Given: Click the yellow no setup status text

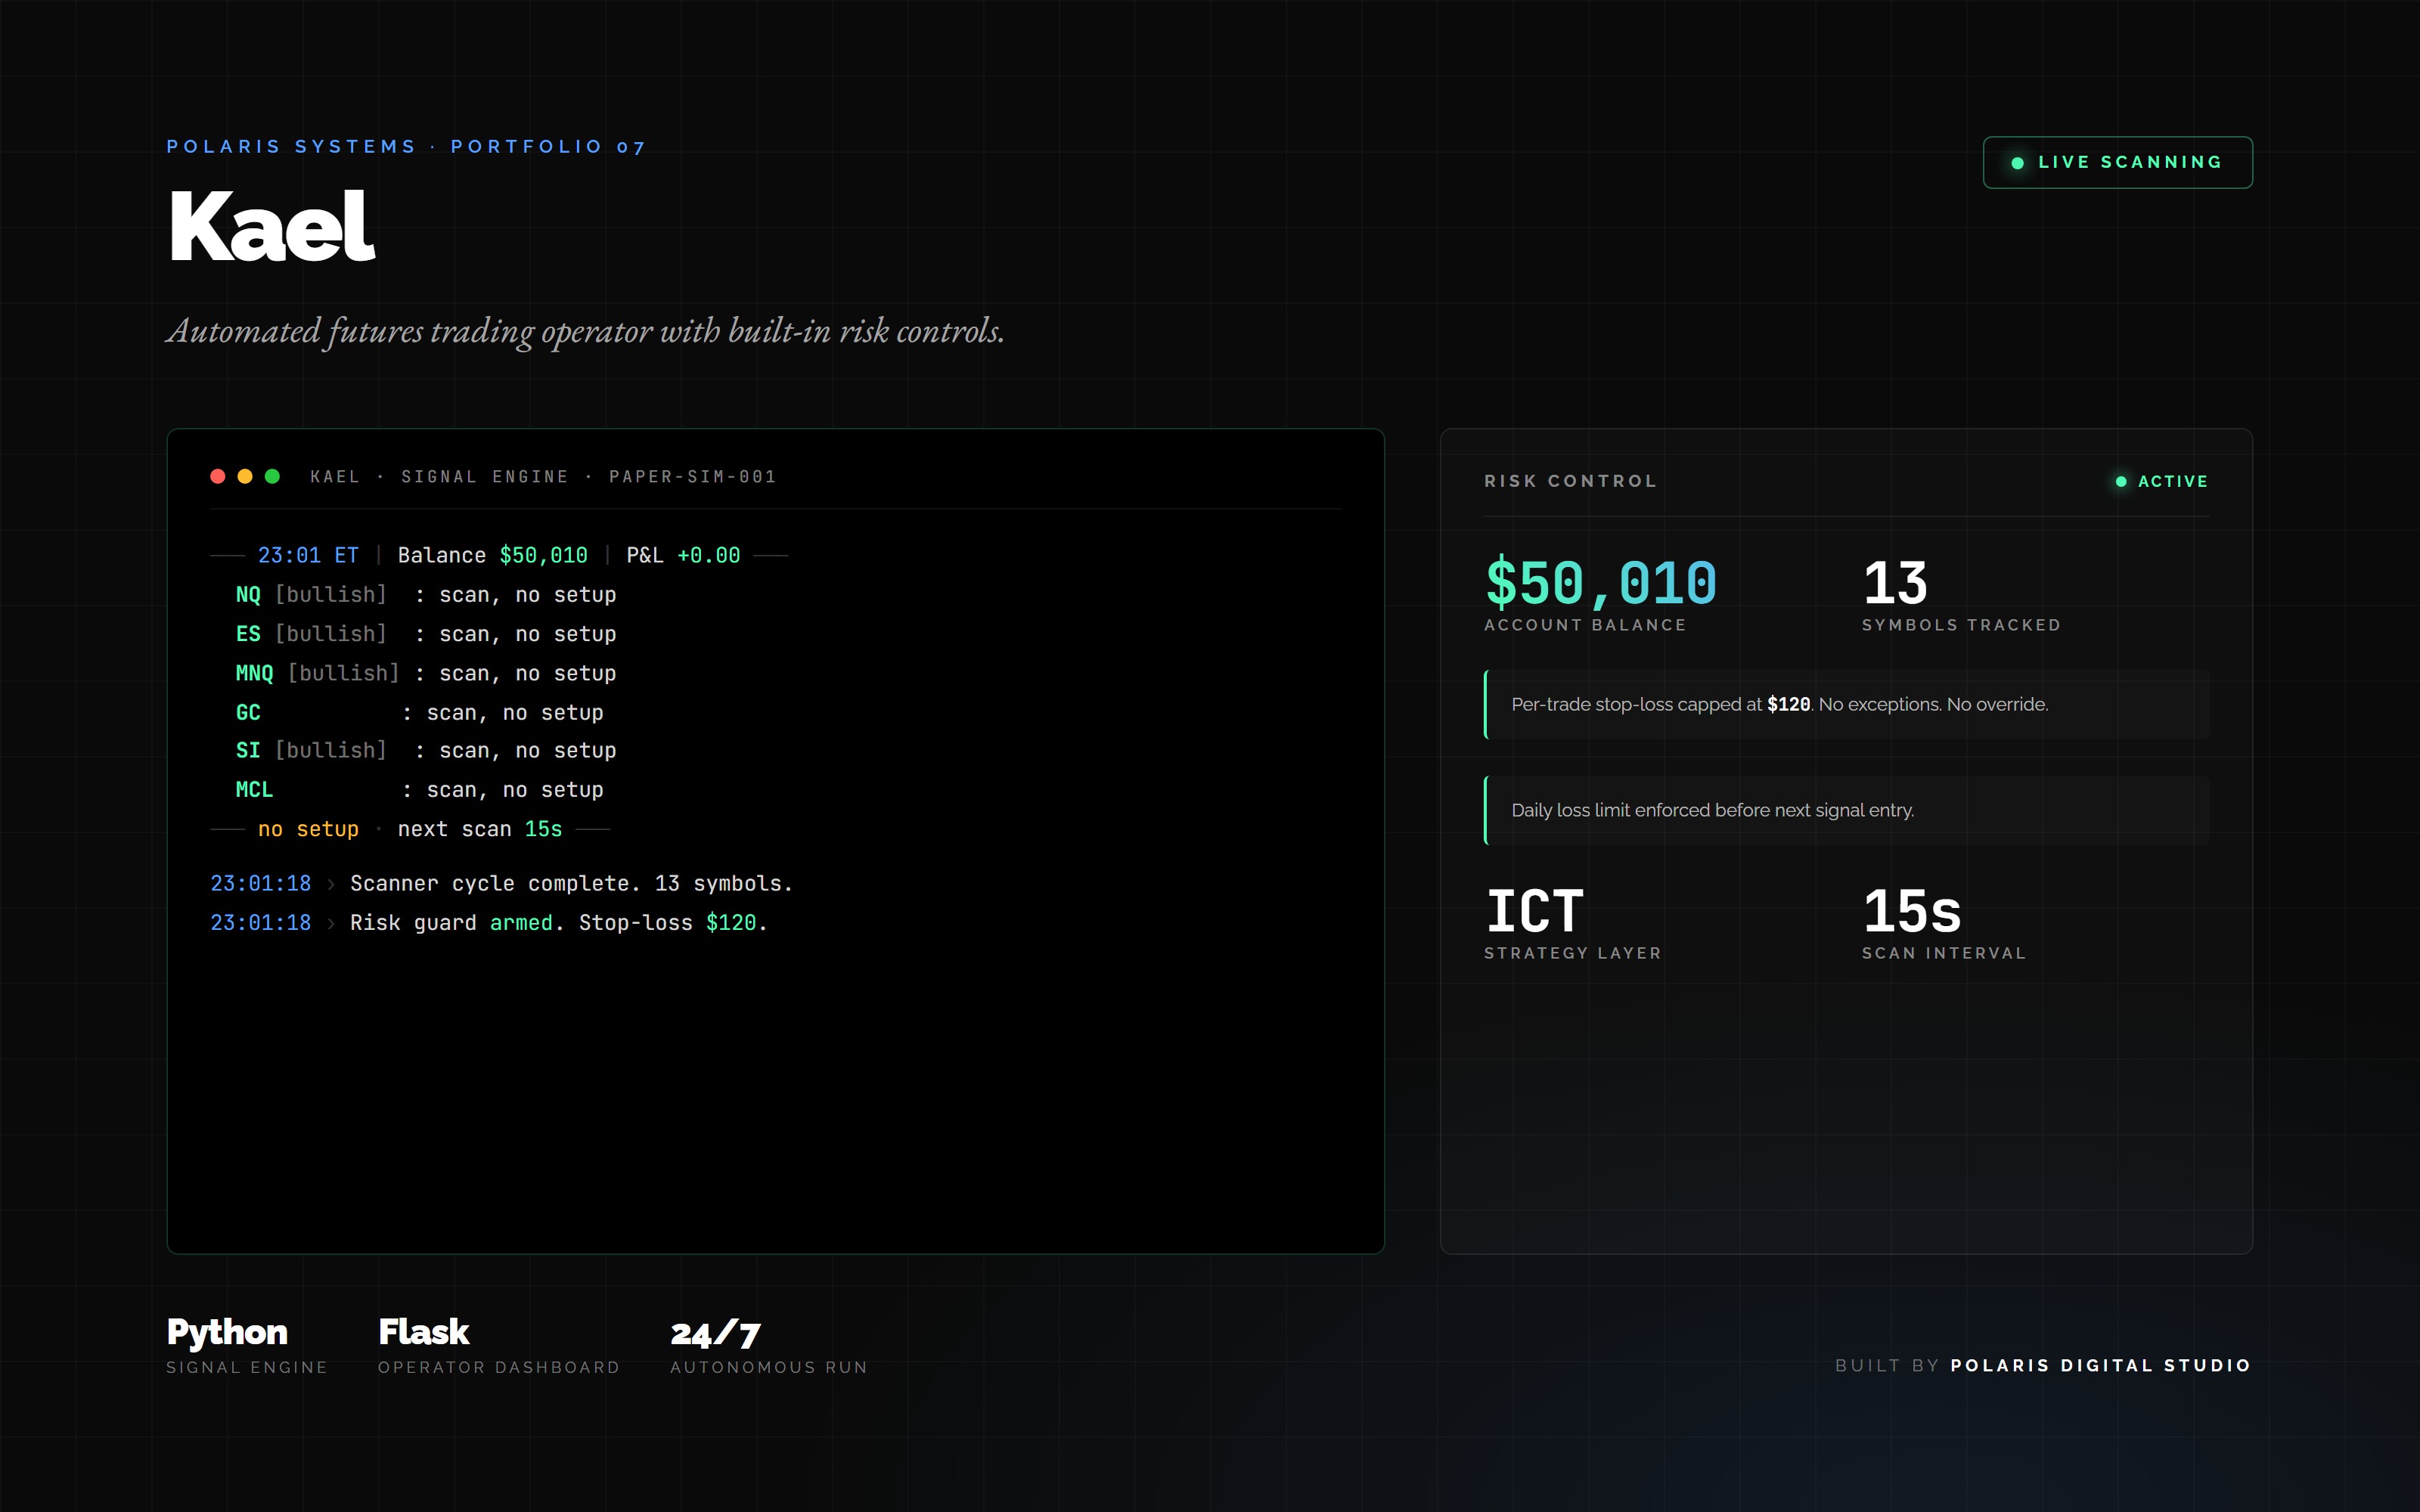Looking at the screenshot, I should pyautogui.click(x=308, y=829).
